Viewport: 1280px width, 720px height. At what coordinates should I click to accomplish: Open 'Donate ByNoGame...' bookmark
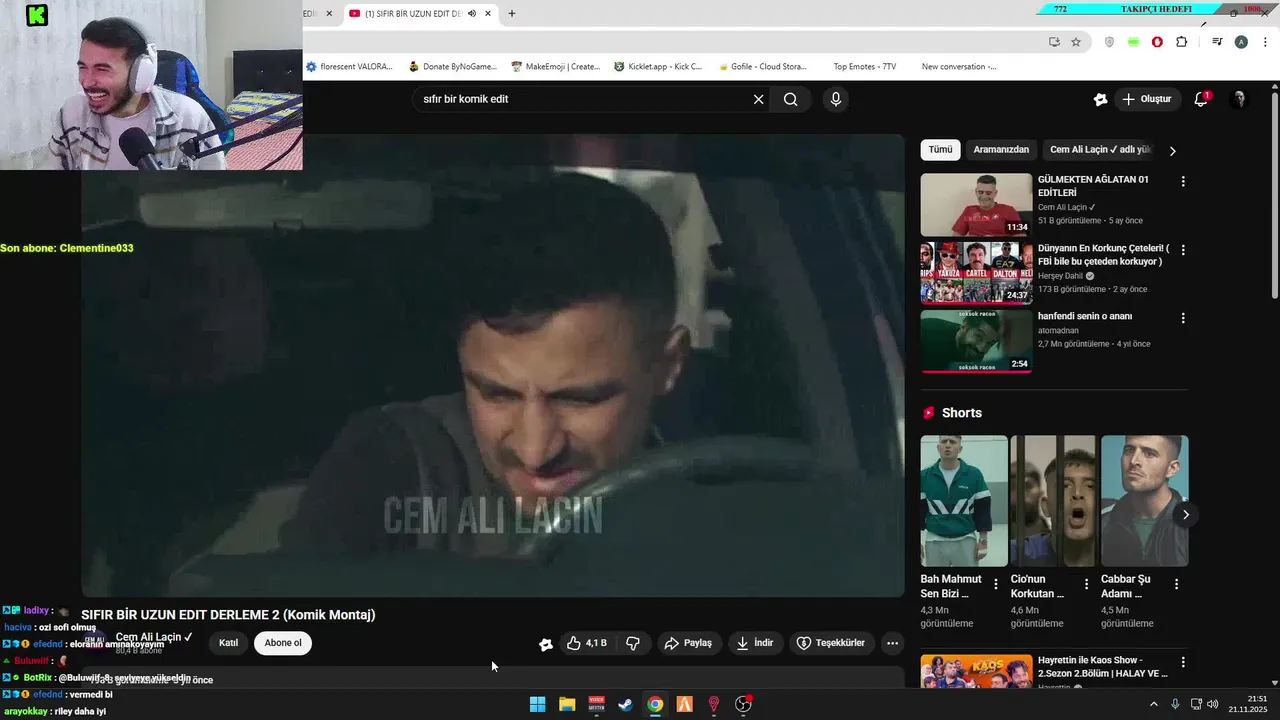tap(452, 67)
